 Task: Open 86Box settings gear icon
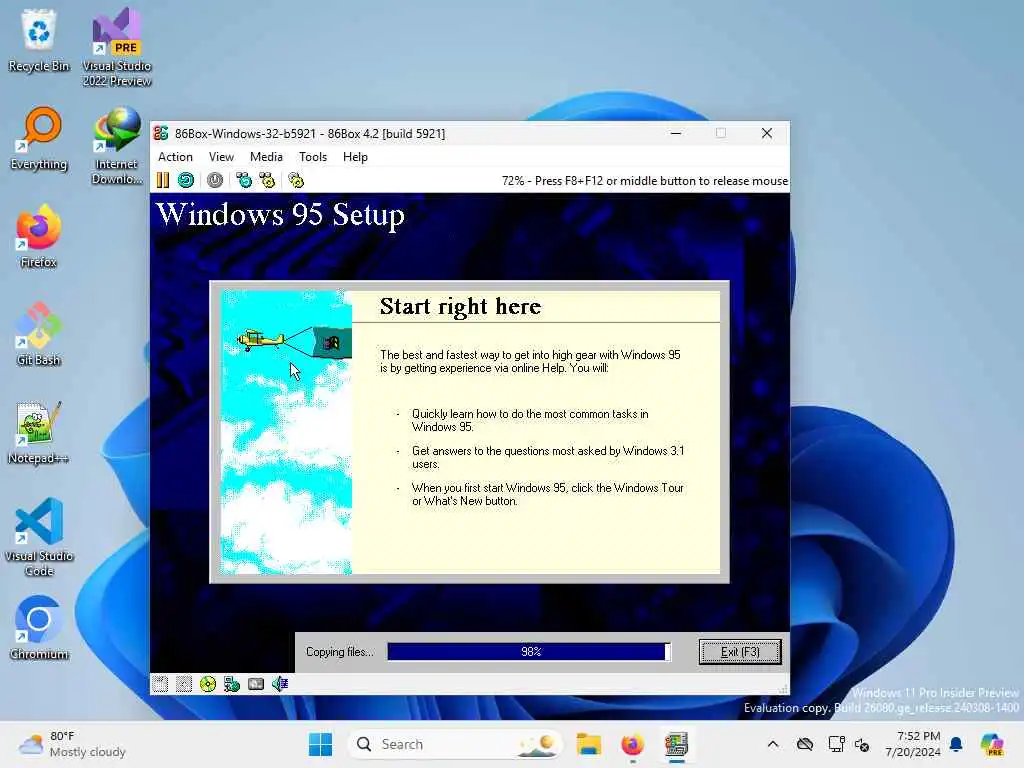296,180
